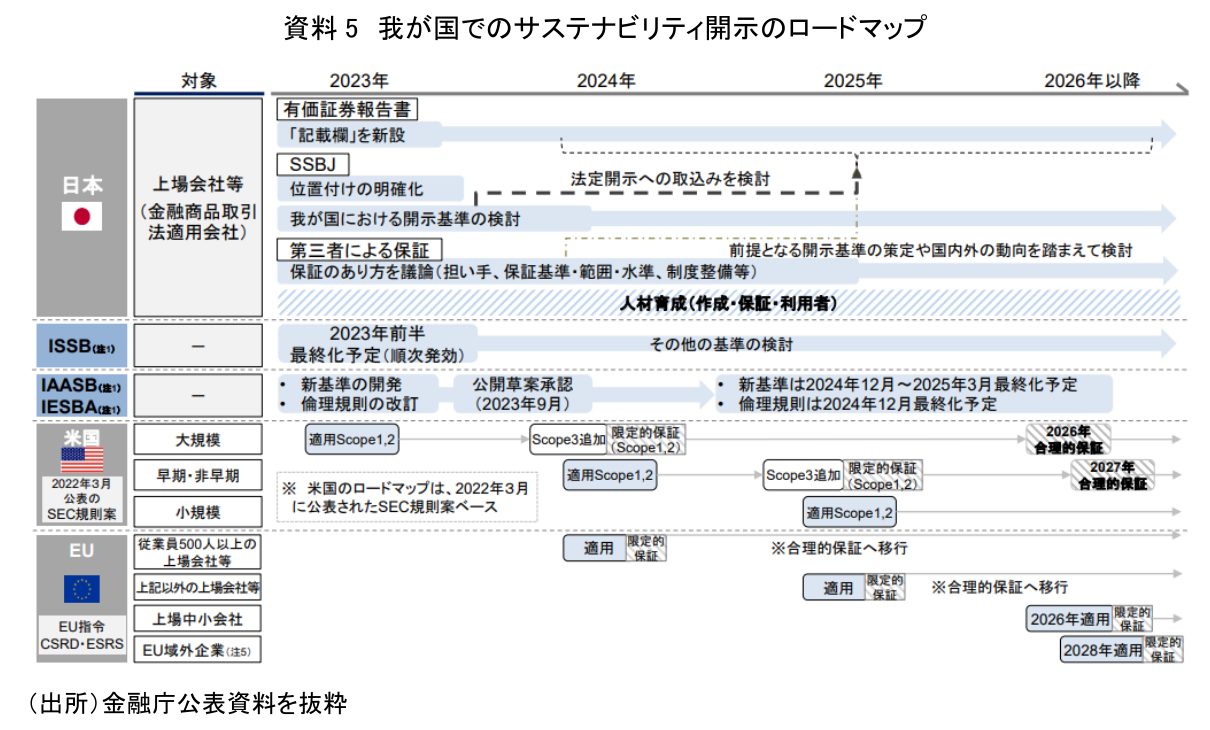The height and width of the screenshot is (730, 1210).
Task: Click the EU域外企業(注5) box
Action: pyautogui.click(x=198, y=650)
